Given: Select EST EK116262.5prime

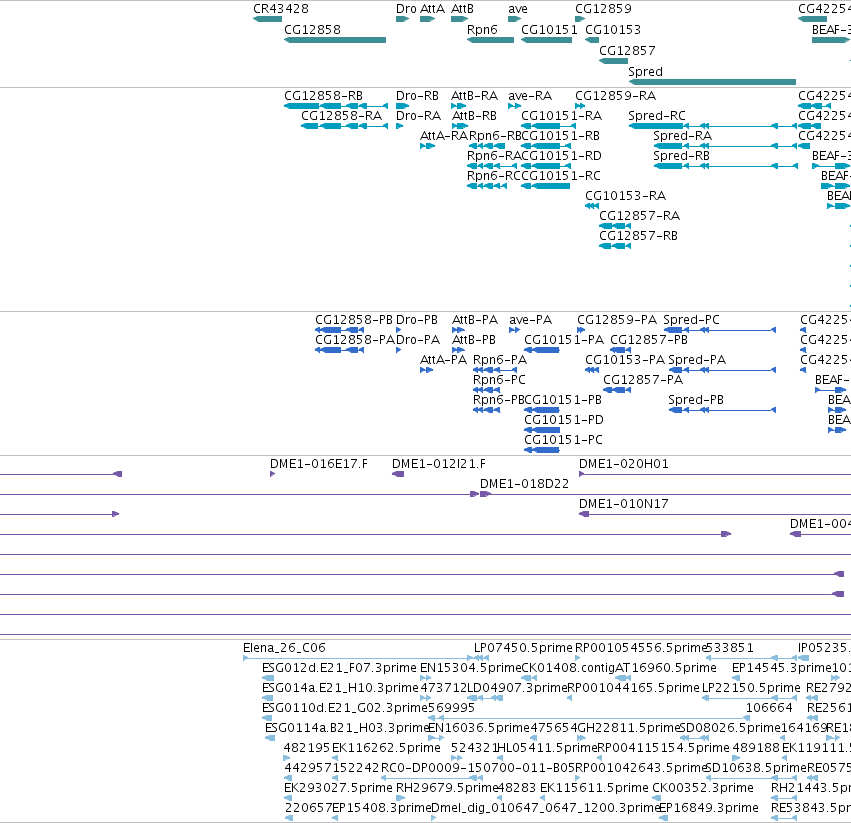Looking at the screenshot, I should click(386, 749).
